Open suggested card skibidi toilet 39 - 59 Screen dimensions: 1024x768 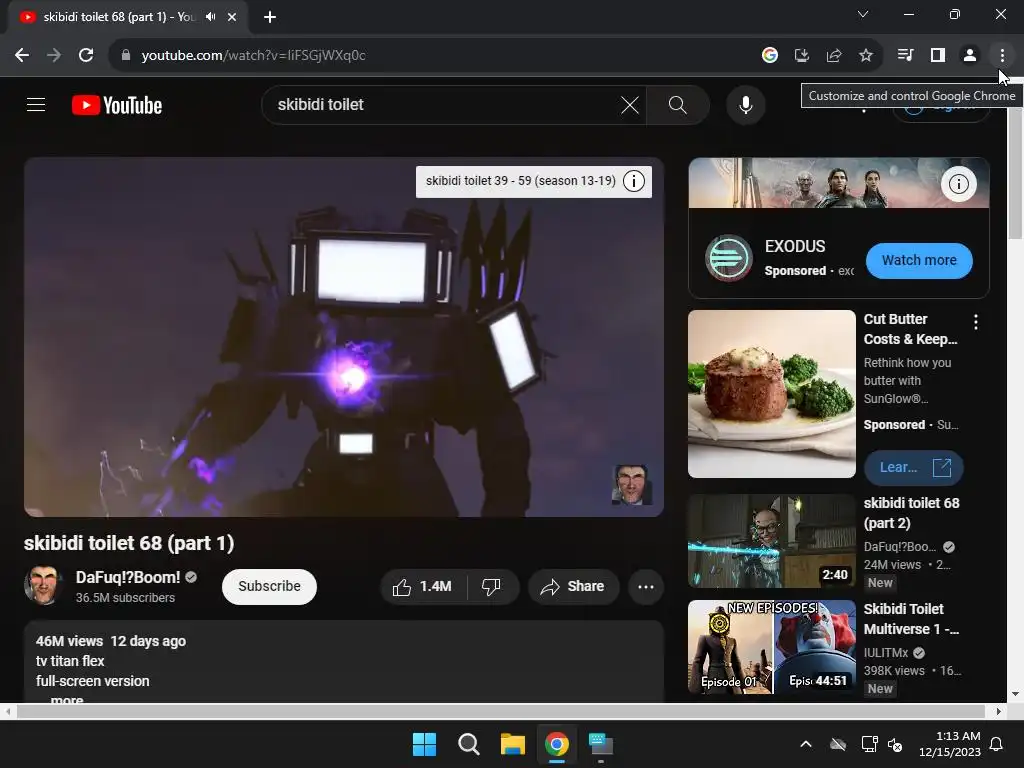click(x=520, y=181)
